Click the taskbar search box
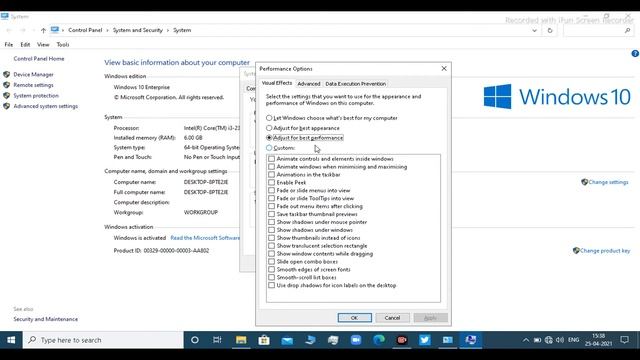Screen dimensions: 640x360 point(103,340)
